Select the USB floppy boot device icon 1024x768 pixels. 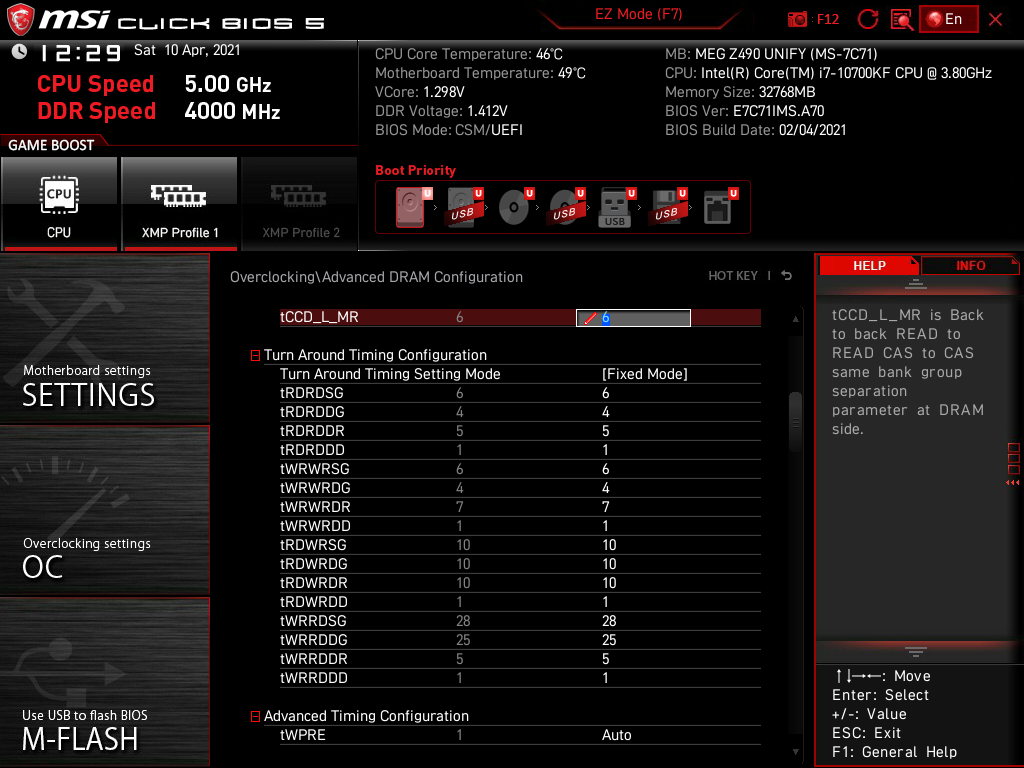point(668,207)
